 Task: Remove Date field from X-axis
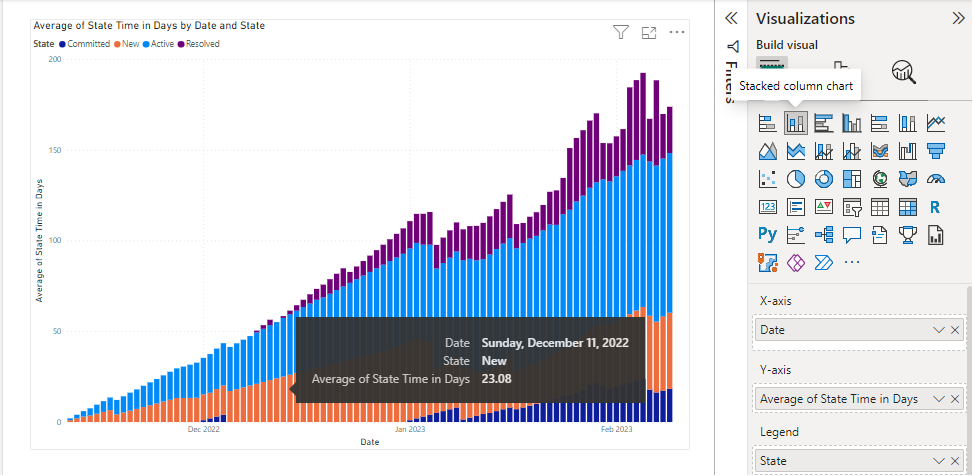955,330
